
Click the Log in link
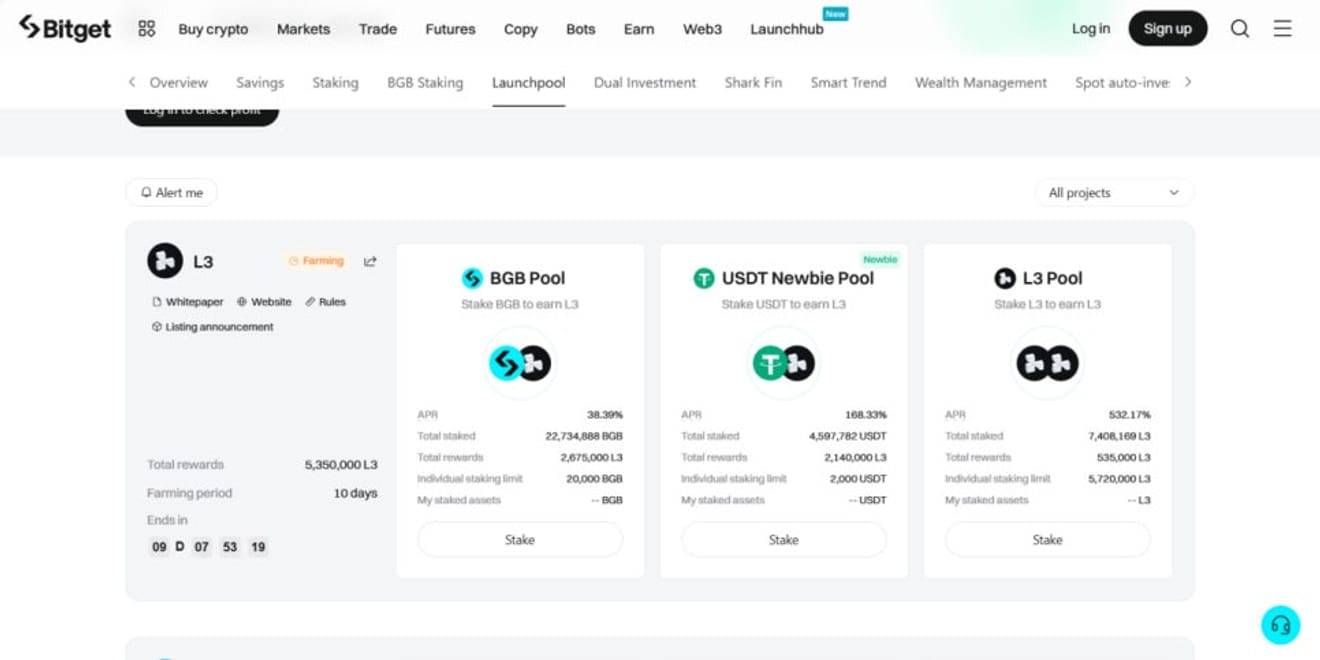coord(1091,29)
